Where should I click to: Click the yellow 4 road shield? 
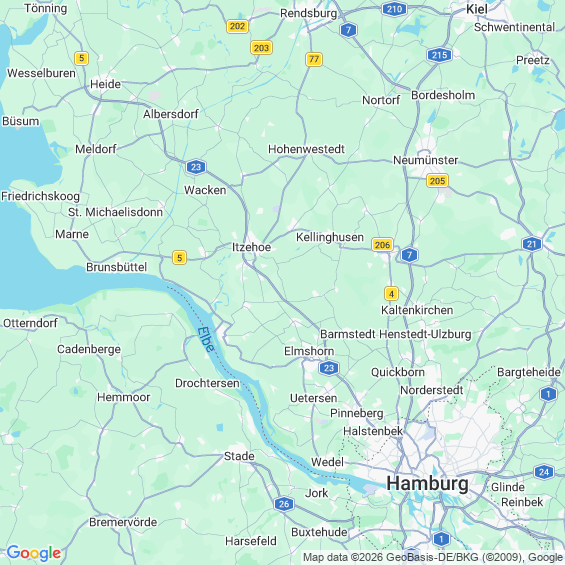tap(391, 293)
